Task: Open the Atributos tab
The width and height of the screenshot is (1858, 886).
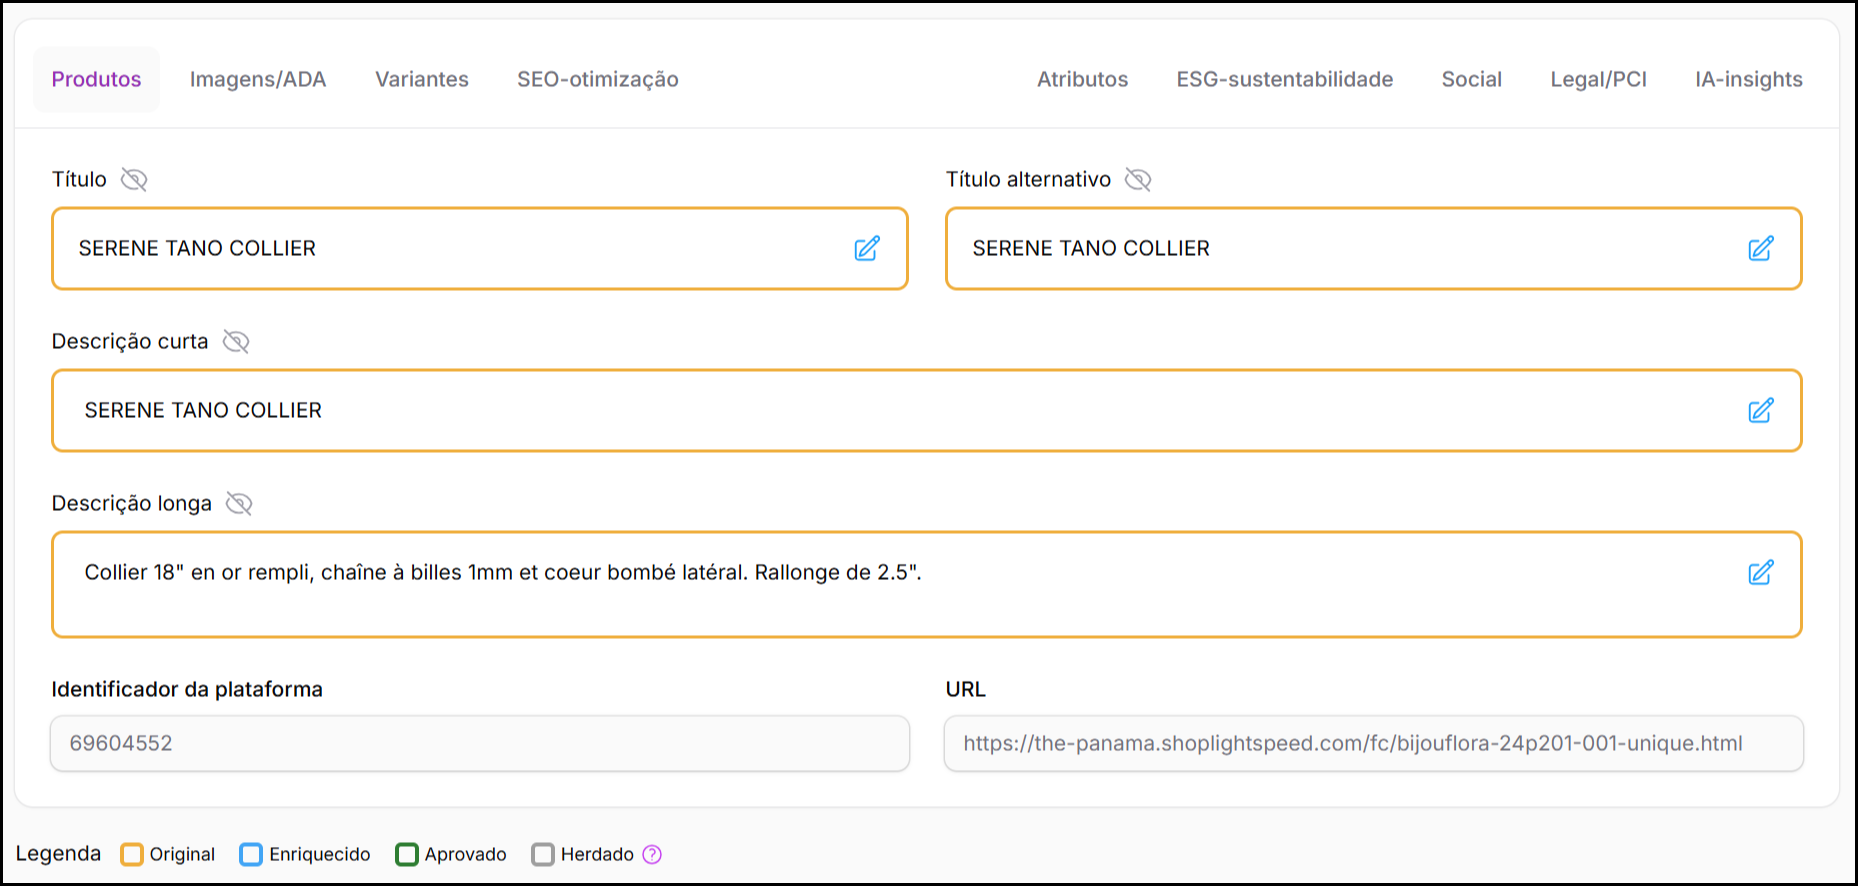Action: (x=1082, y=79)
